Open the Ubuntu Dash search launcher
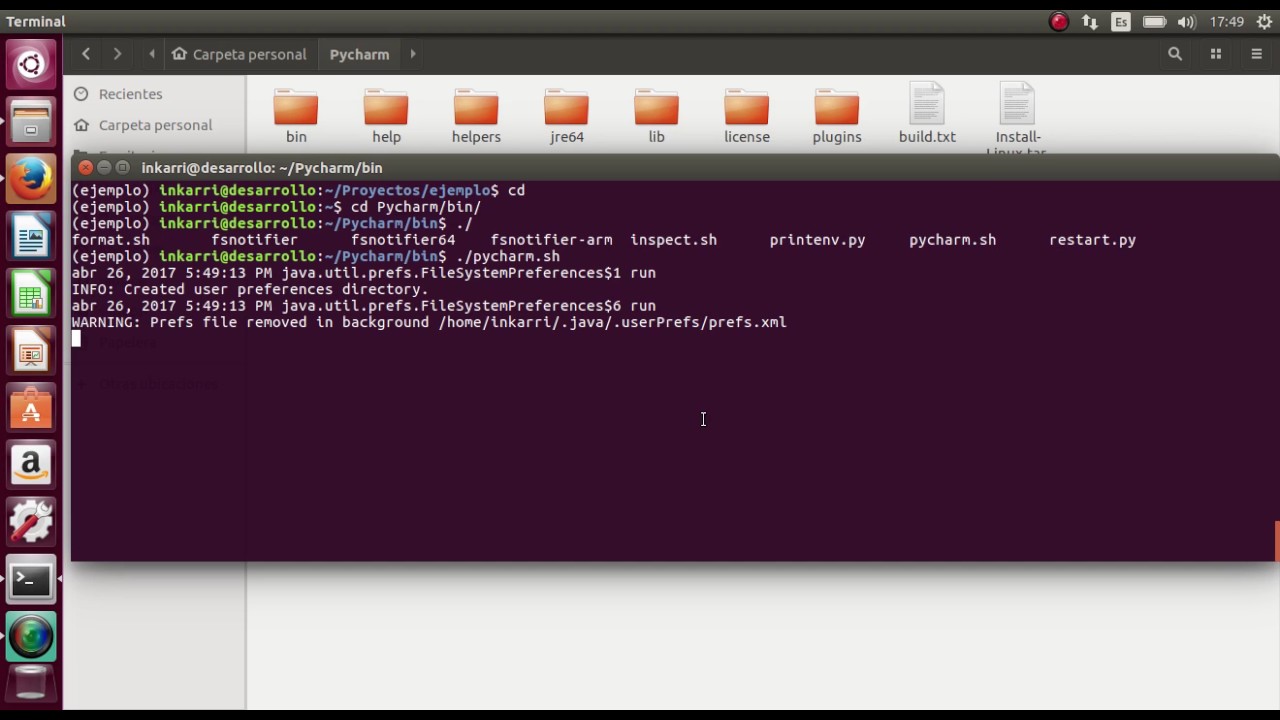 click(x=31, y=65)
